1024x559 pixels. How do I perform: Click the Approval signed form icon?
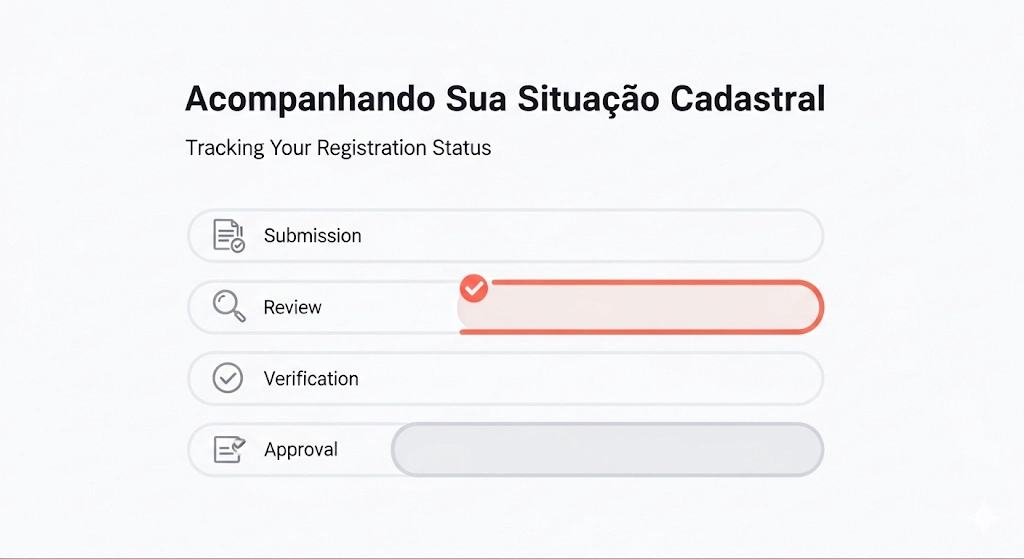(x=229, y=449)
